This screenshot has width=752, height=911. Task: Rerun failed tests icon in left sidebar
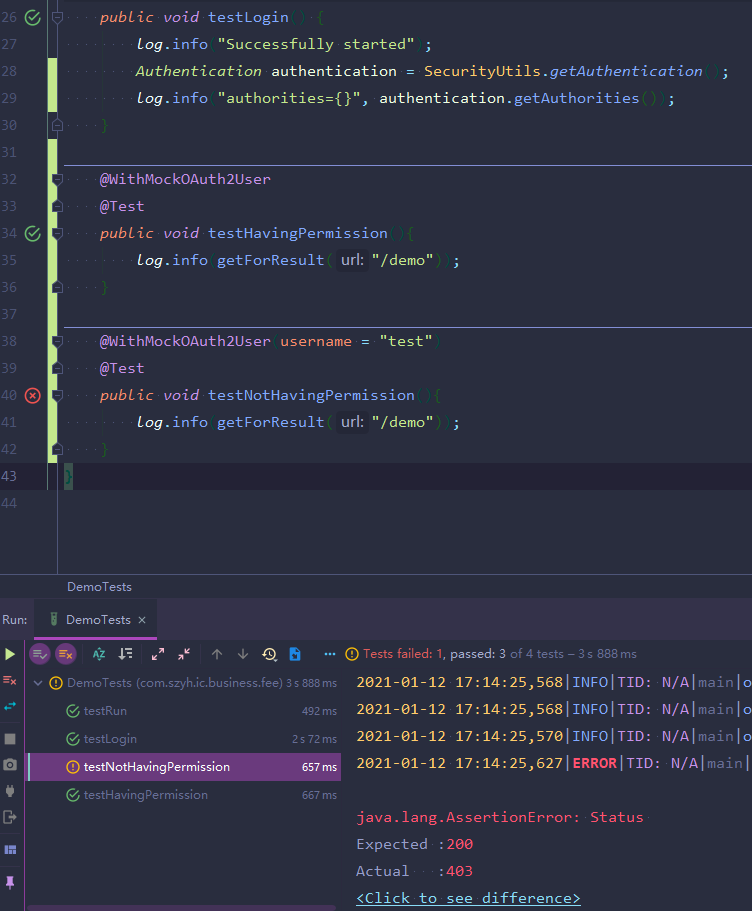click(10, 680)
